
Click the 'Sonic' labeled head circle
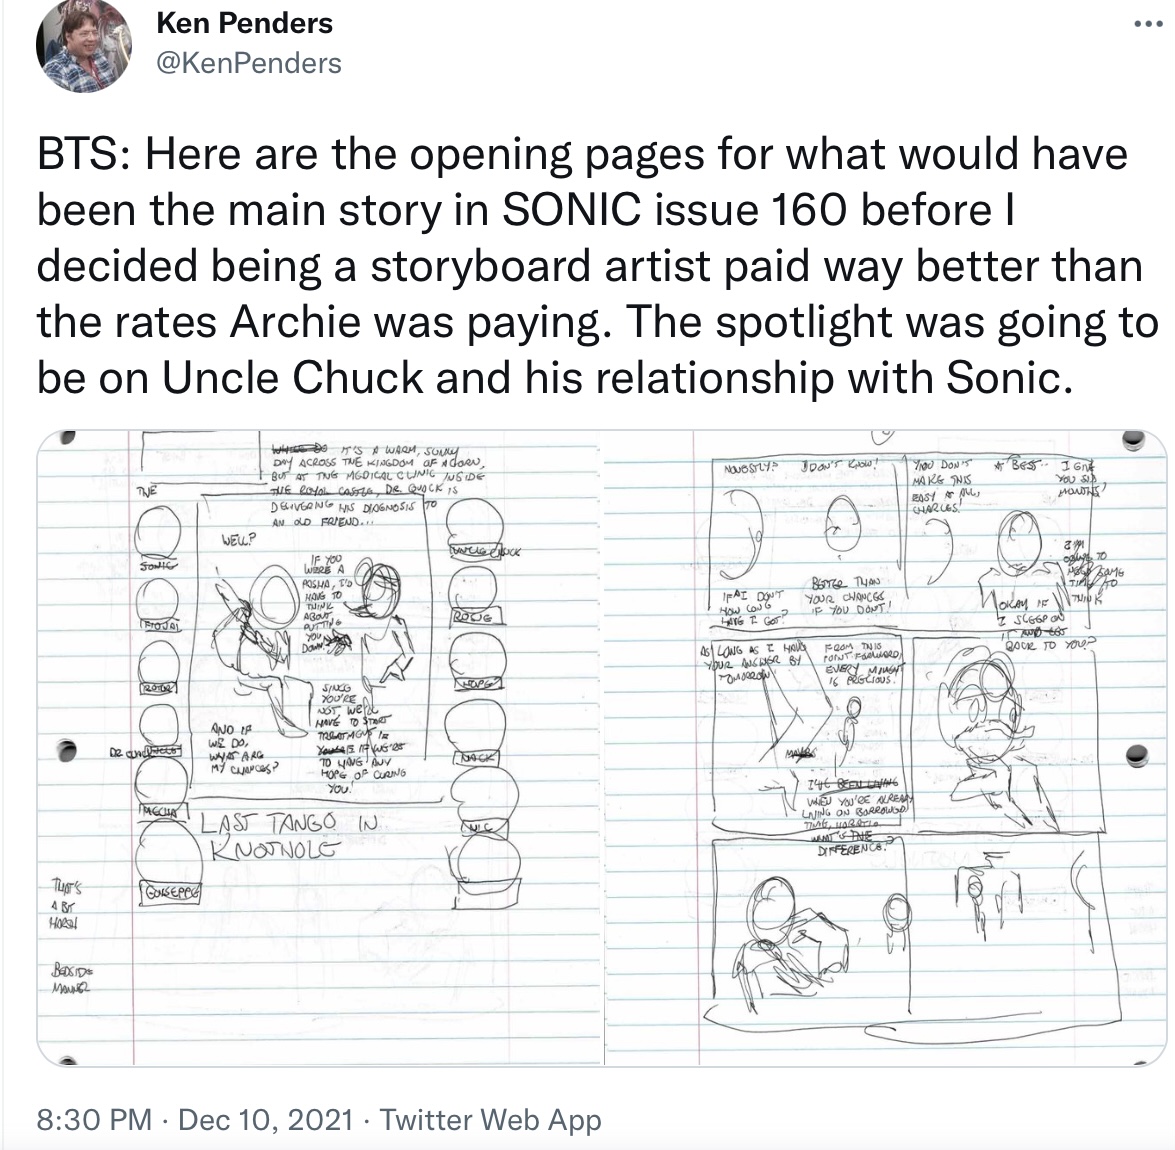click(x=158, y=531)
